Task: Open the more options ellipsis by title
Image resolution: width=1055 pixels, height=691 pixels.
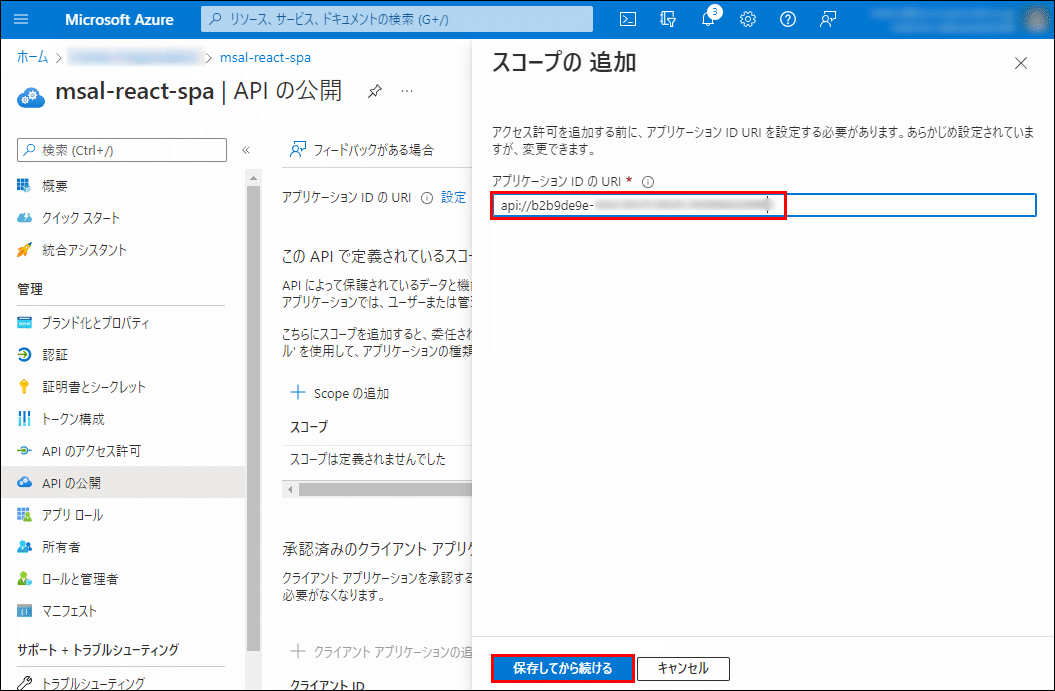Action: tap(407, 91)
